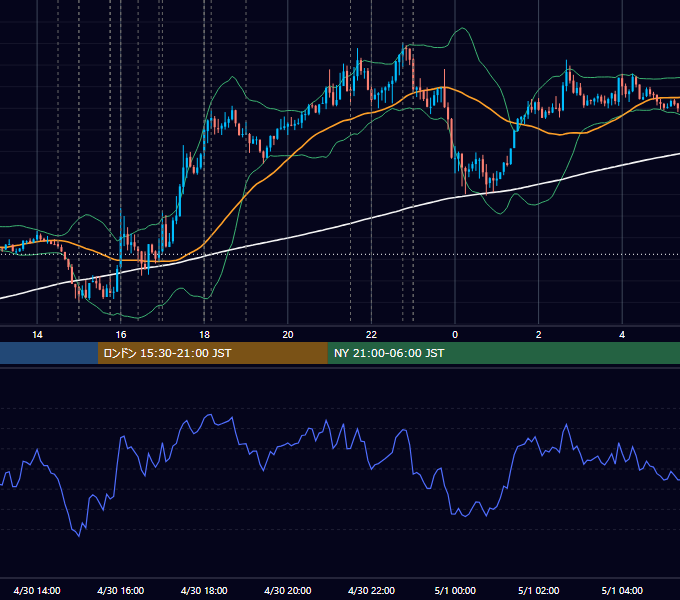Click the 4/30 18:00 date label
The height and width of the screenshot is (600, 680).
click(204, 590)
